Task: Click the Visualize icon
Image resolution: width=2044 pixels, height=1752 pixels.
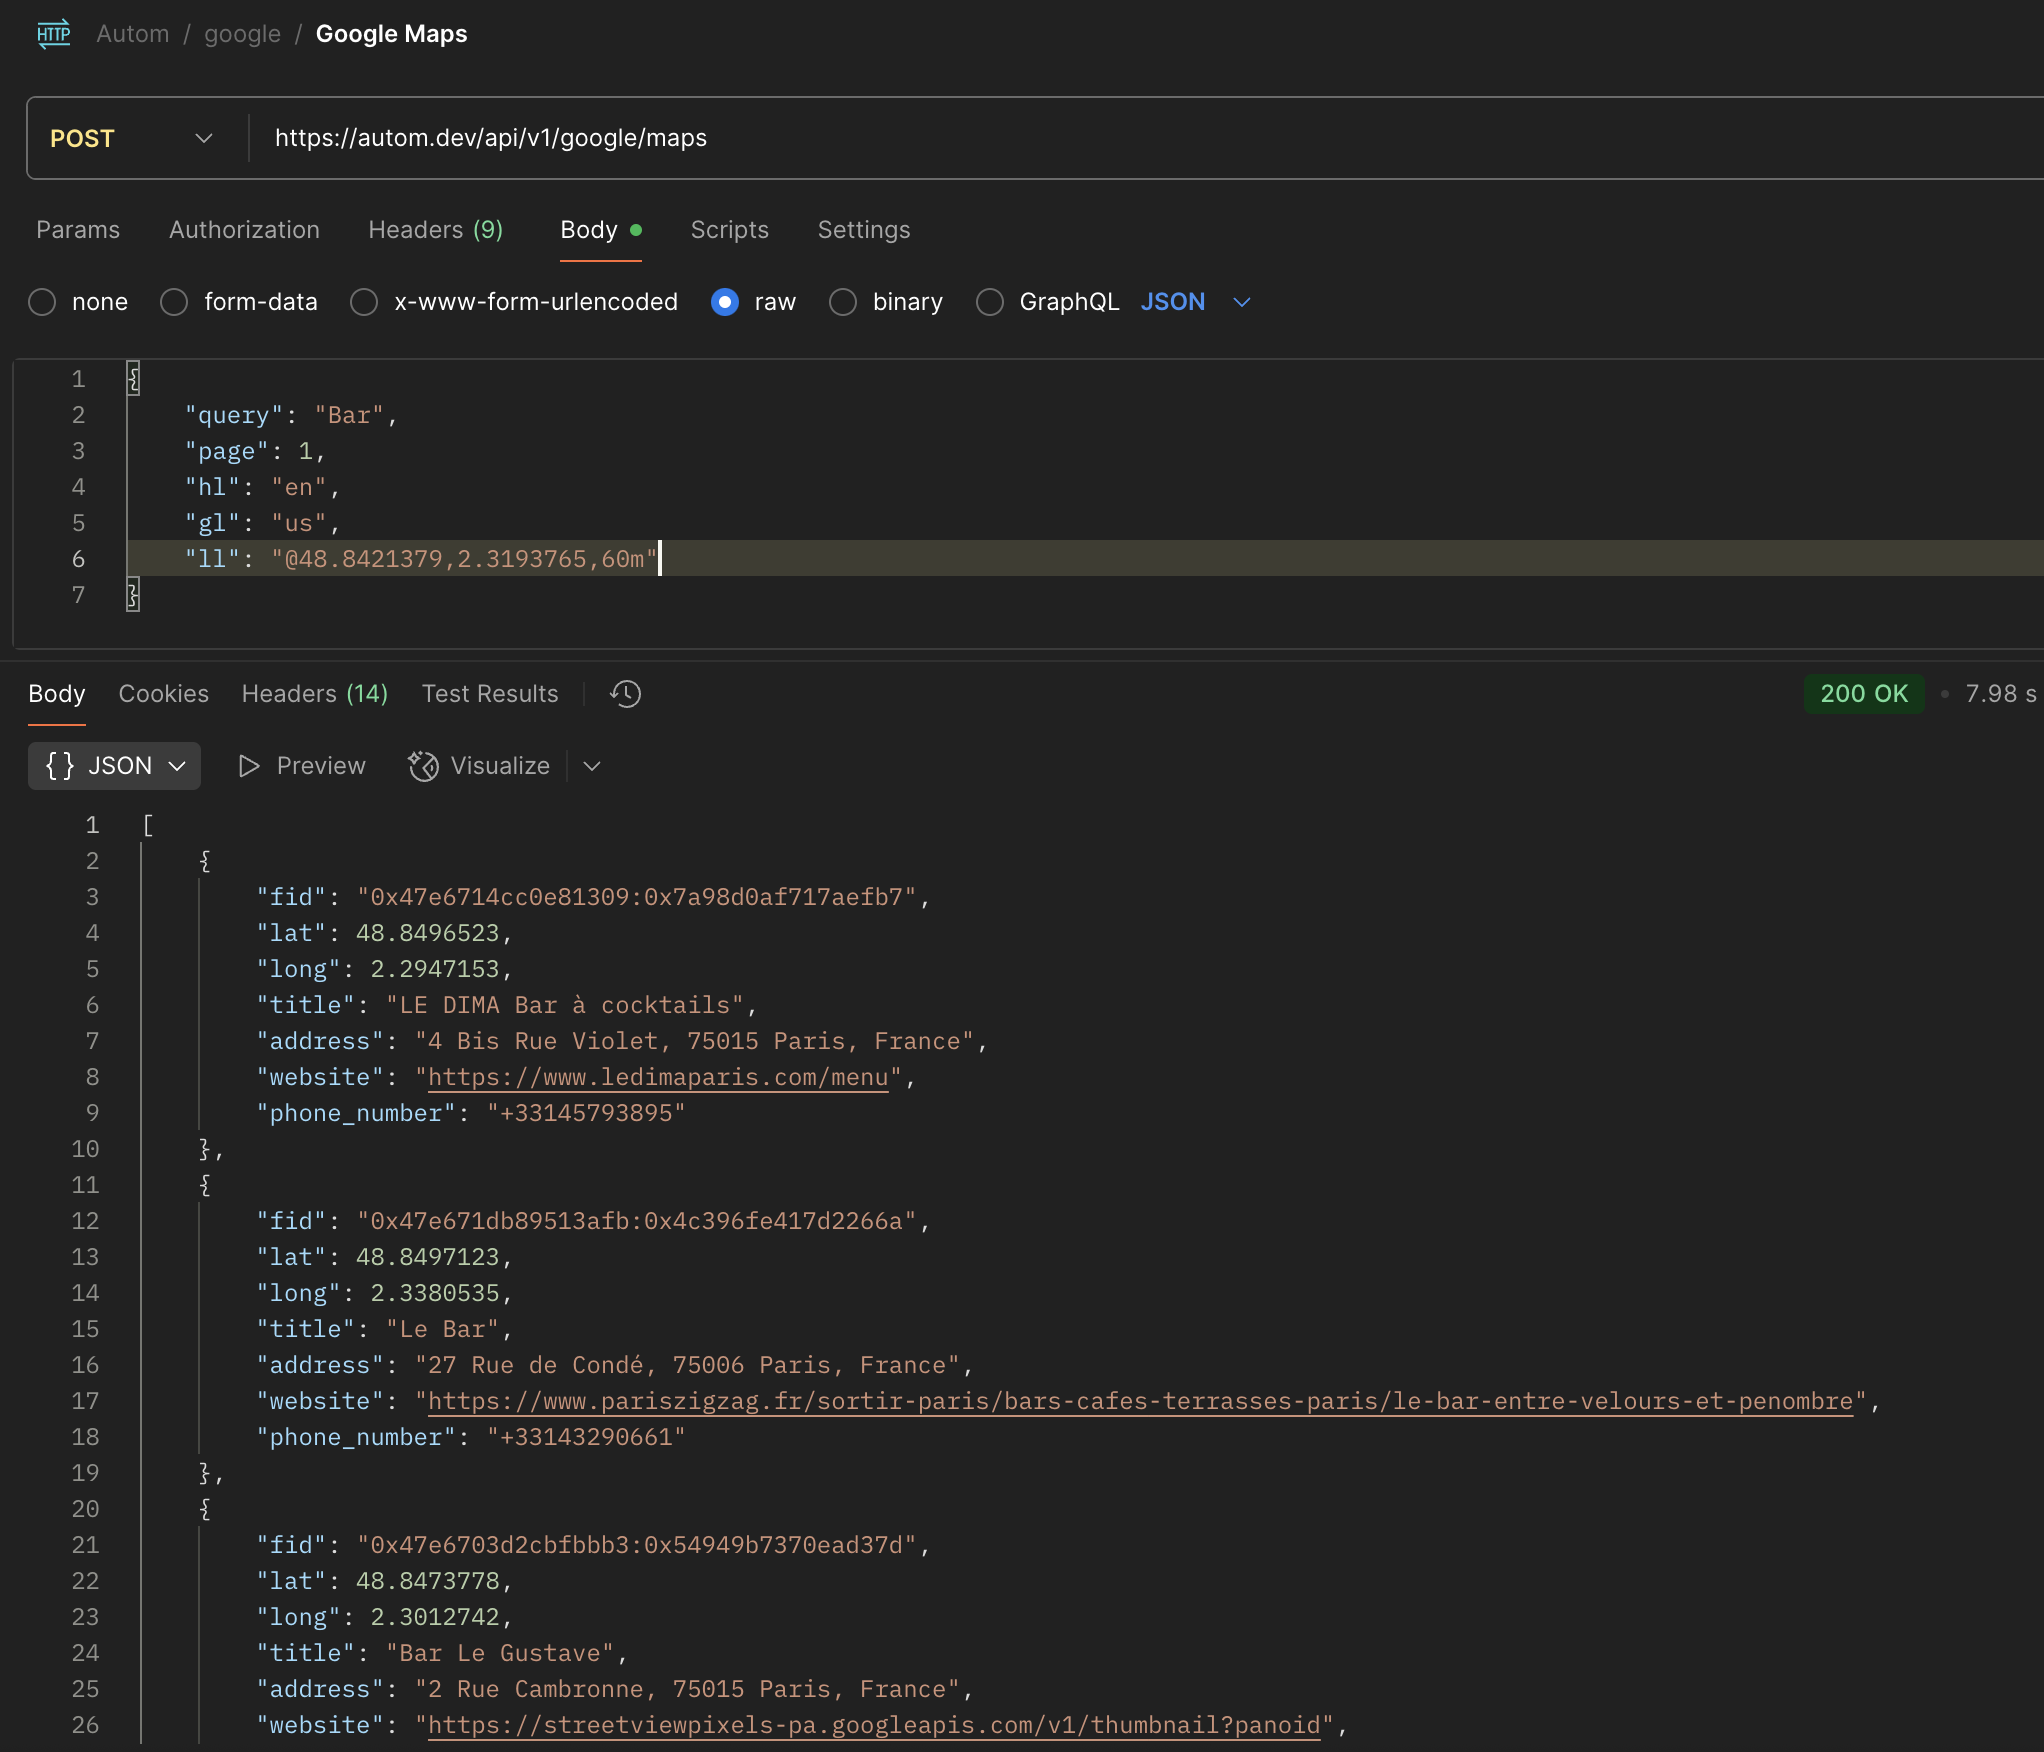Action: coord(423,766)
